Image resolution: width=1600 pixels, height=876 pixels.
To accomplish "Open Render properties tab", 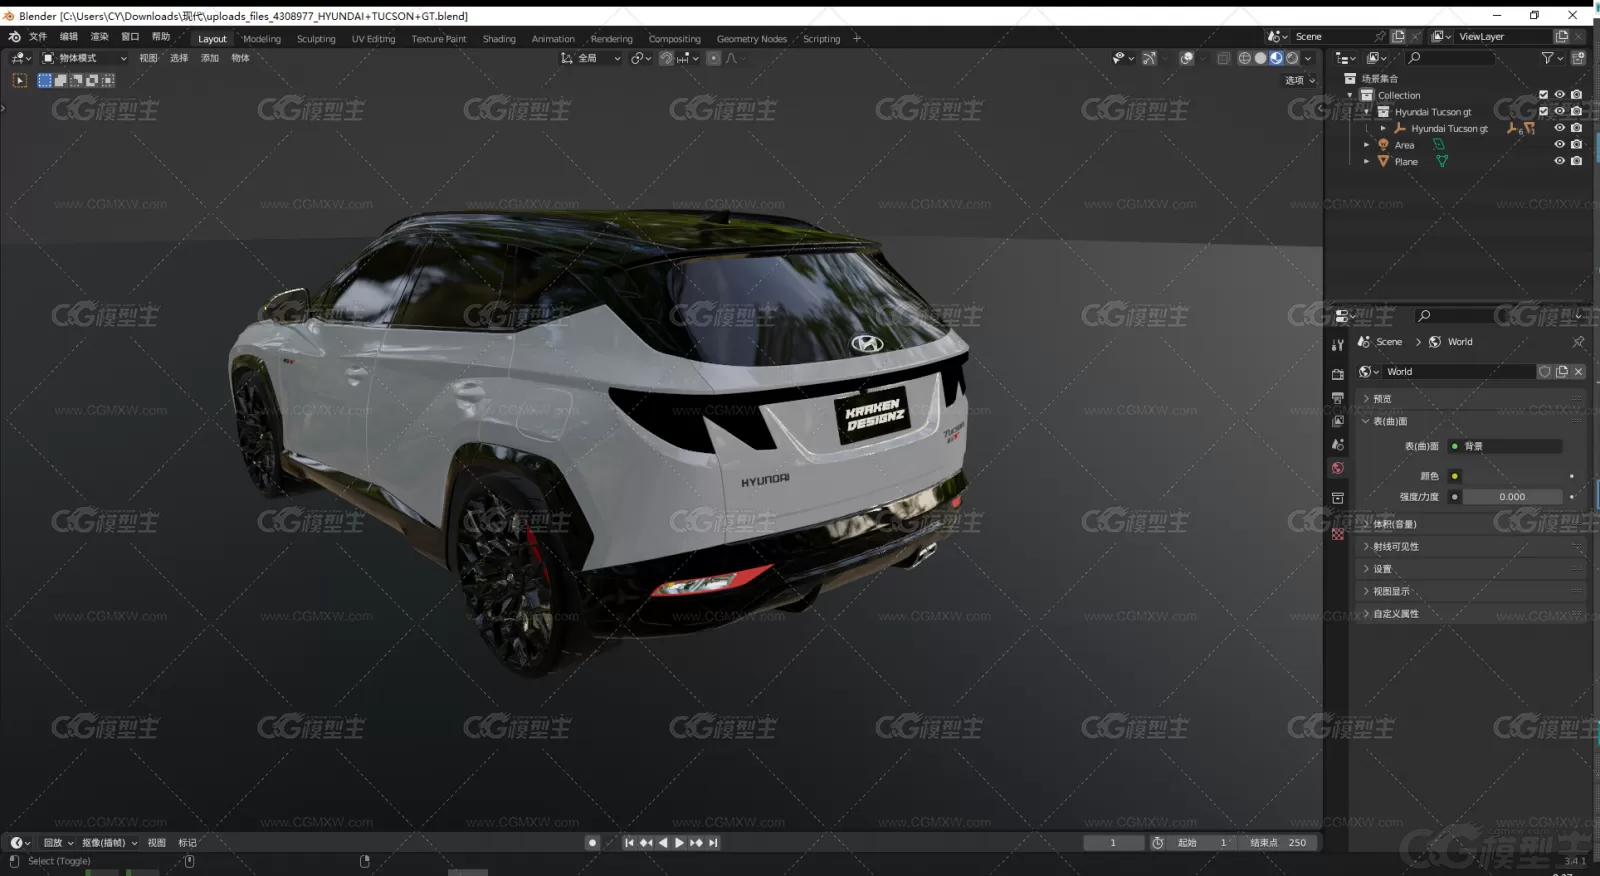I will coord(1338,374).
